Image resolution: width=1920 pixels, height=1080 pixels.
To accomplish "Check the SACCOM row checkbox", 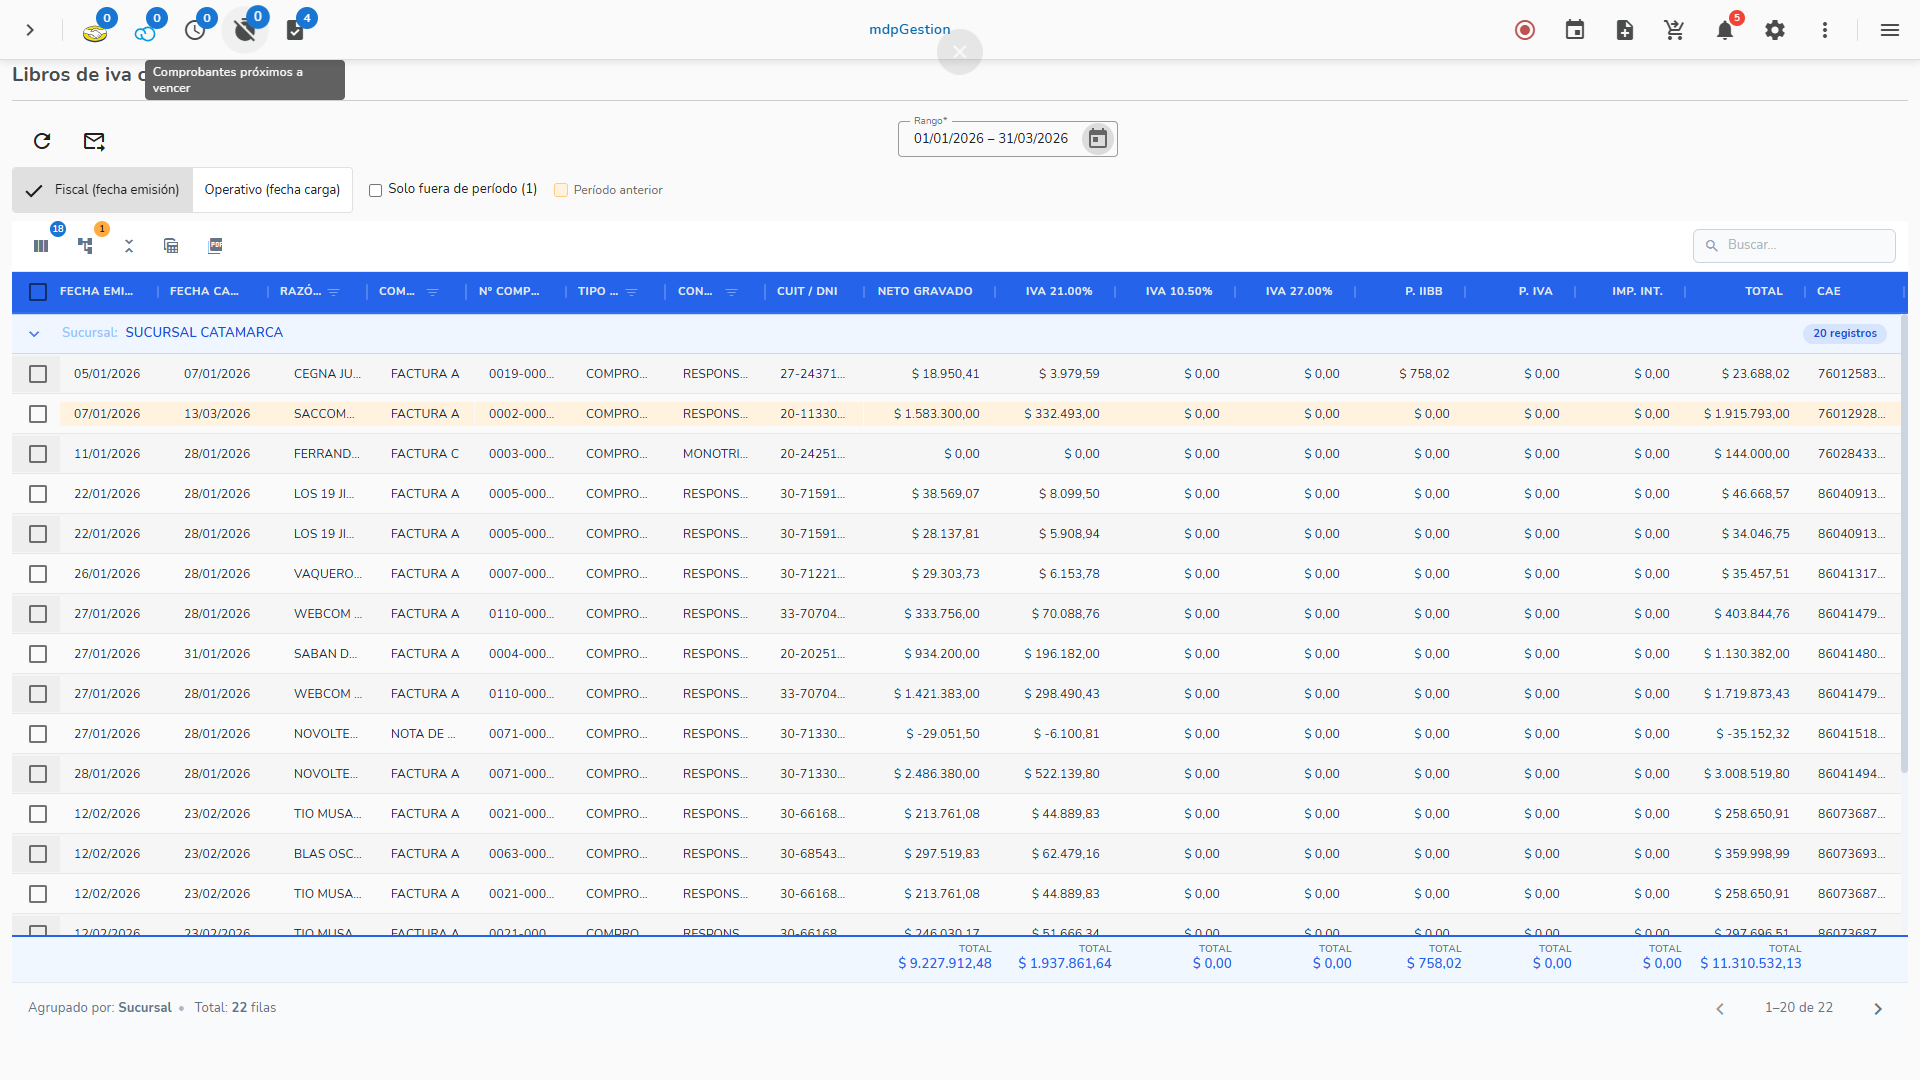I will pyautogui.click(x=38, y=414).
